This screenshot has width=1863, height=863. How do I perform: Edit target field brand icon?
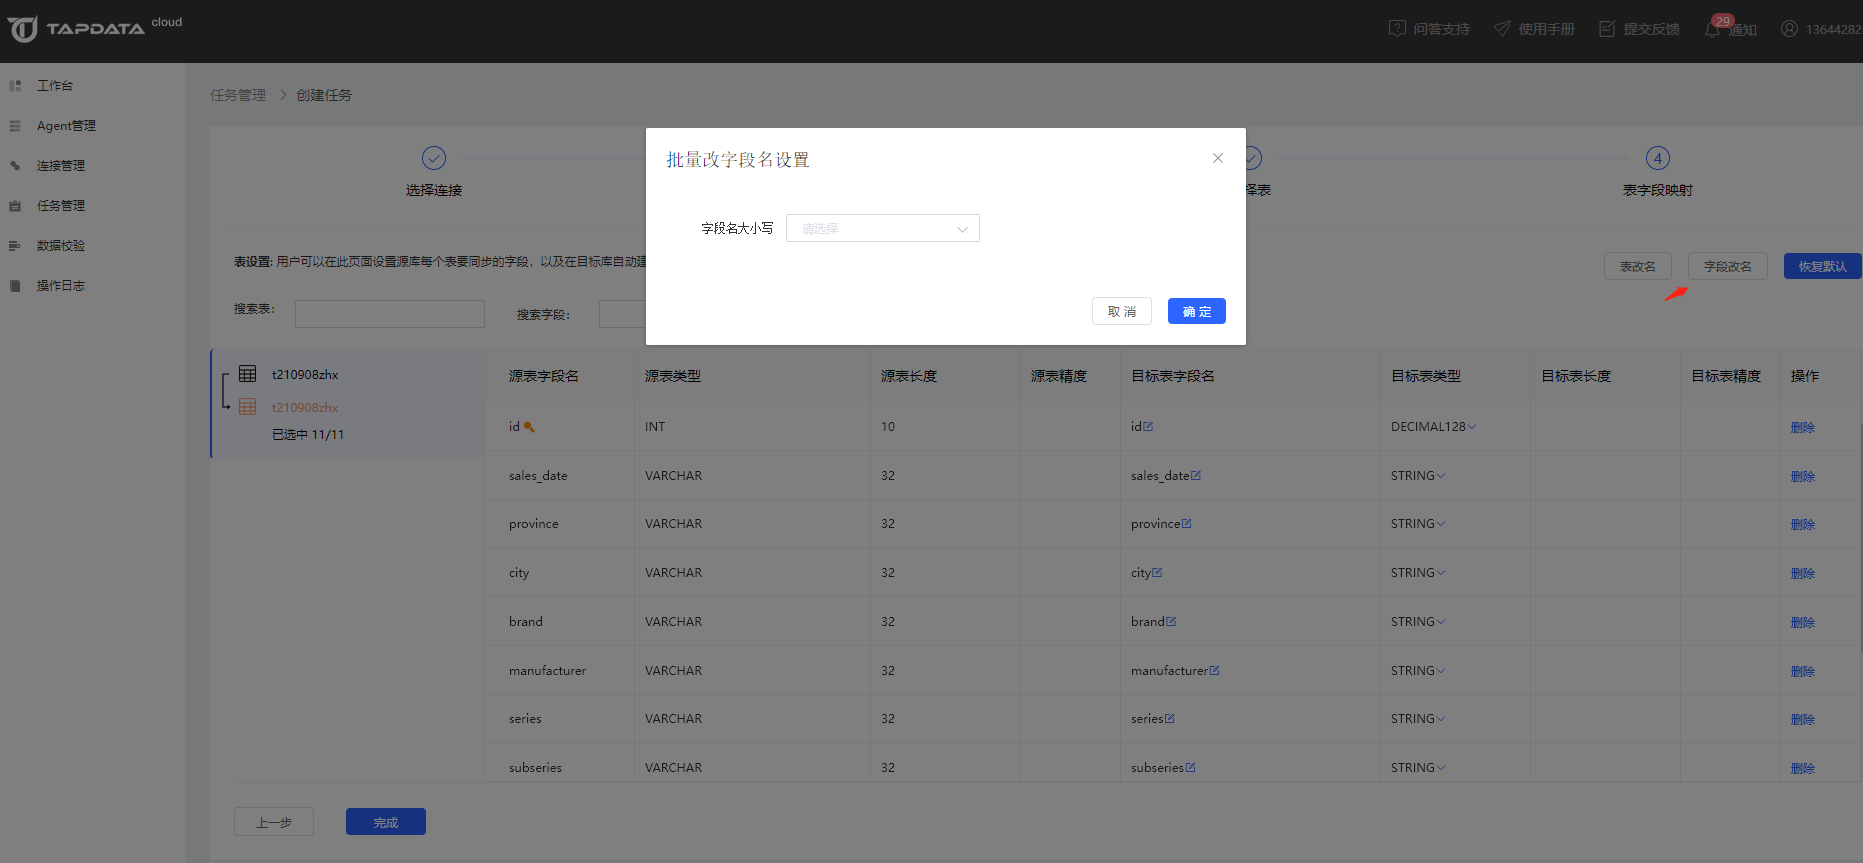tap(1171, 621)
